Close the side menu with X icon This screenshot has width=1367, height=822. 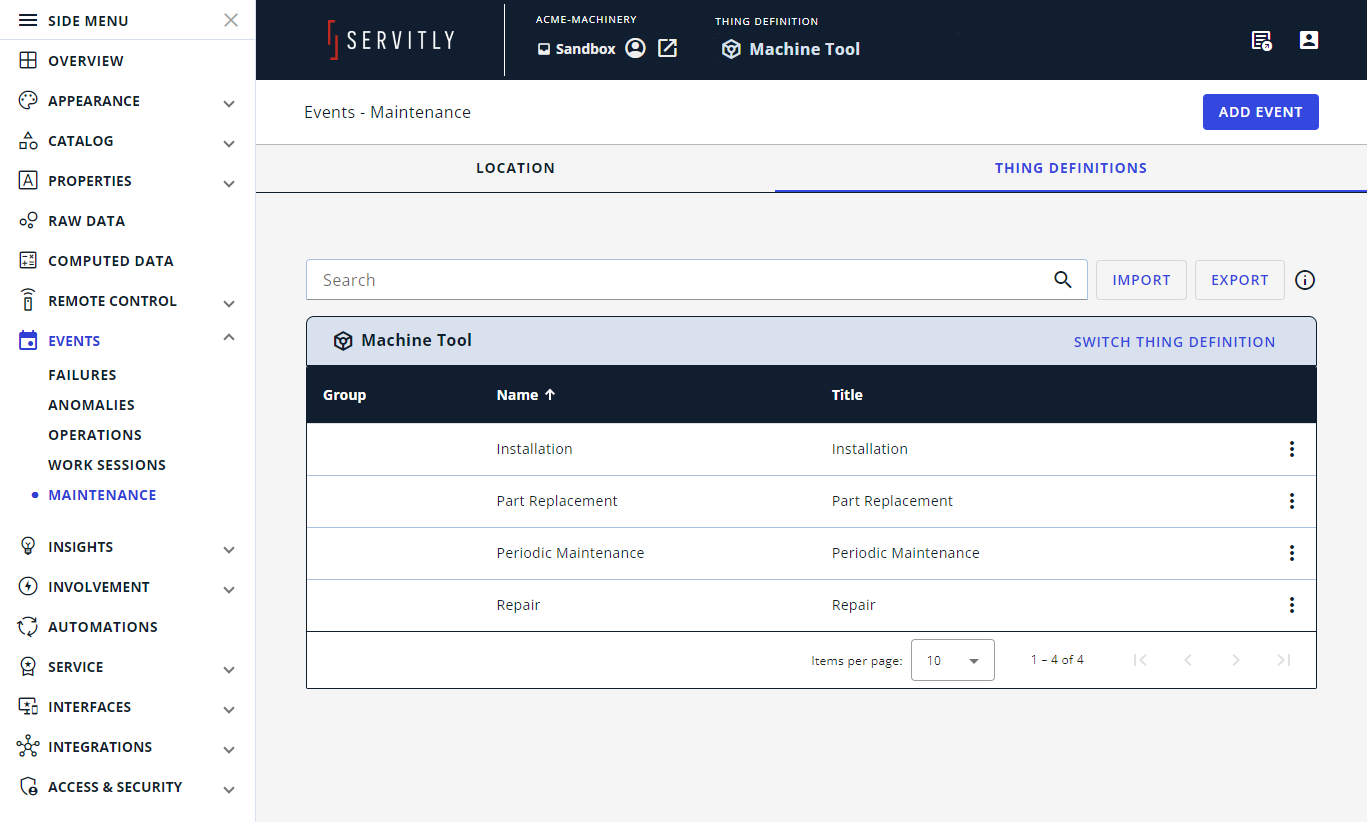pyautogui.click(x=231, y=20)
